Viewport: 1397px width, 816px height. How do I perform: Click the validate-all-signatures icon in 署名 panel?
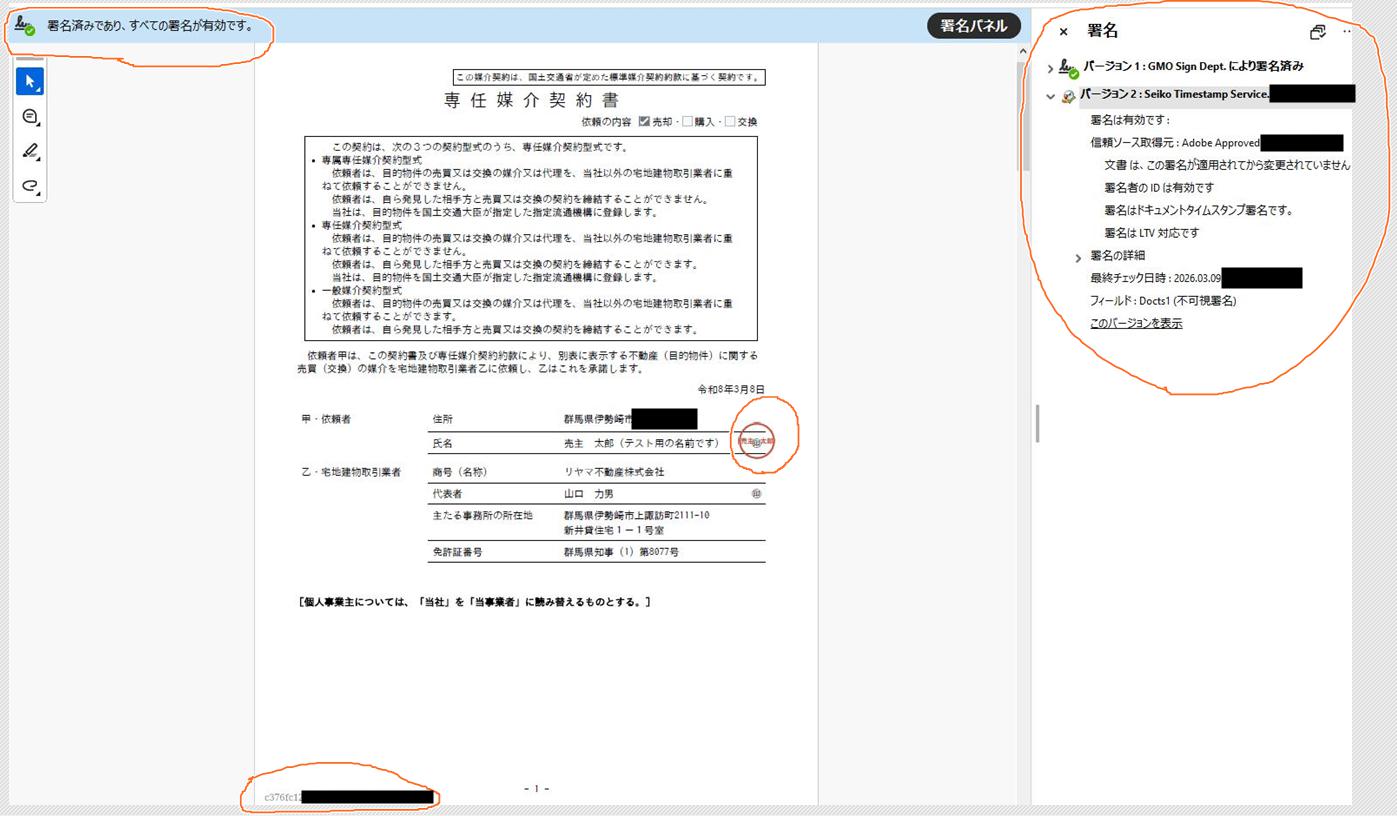[x=1317, y=32]
